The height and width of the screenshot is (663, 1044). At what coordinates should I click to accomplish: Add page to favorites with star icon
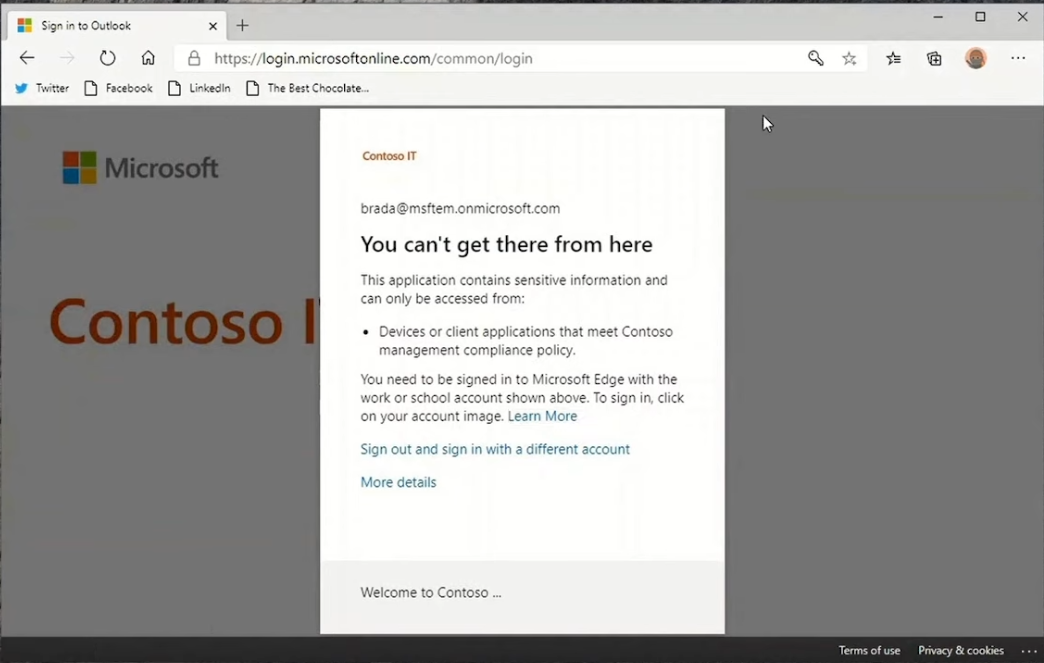[x=849, y=59]
